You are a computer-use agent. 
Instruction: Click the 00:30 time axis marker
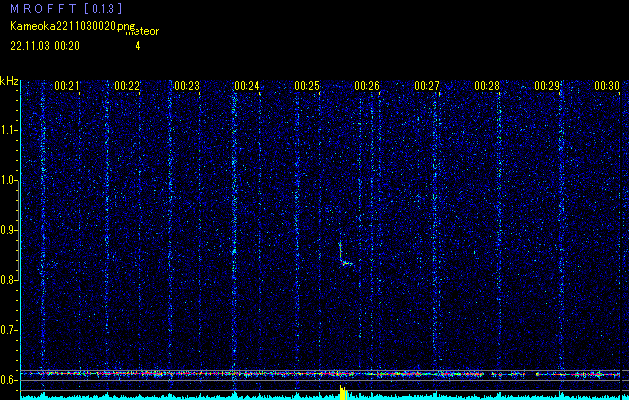tap(607, 85)
